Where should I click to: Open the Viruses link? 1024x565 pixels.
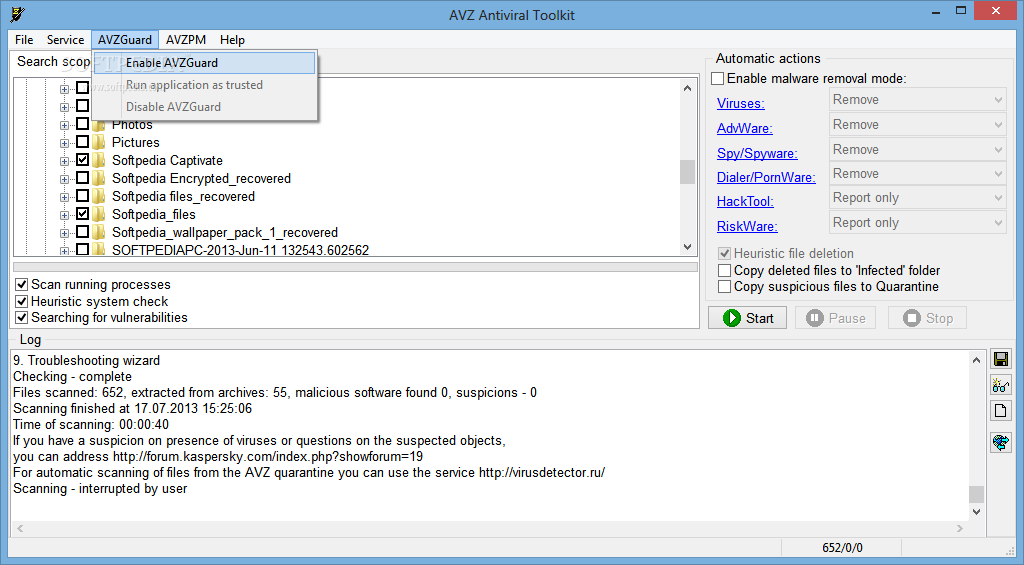coord(741,103)
